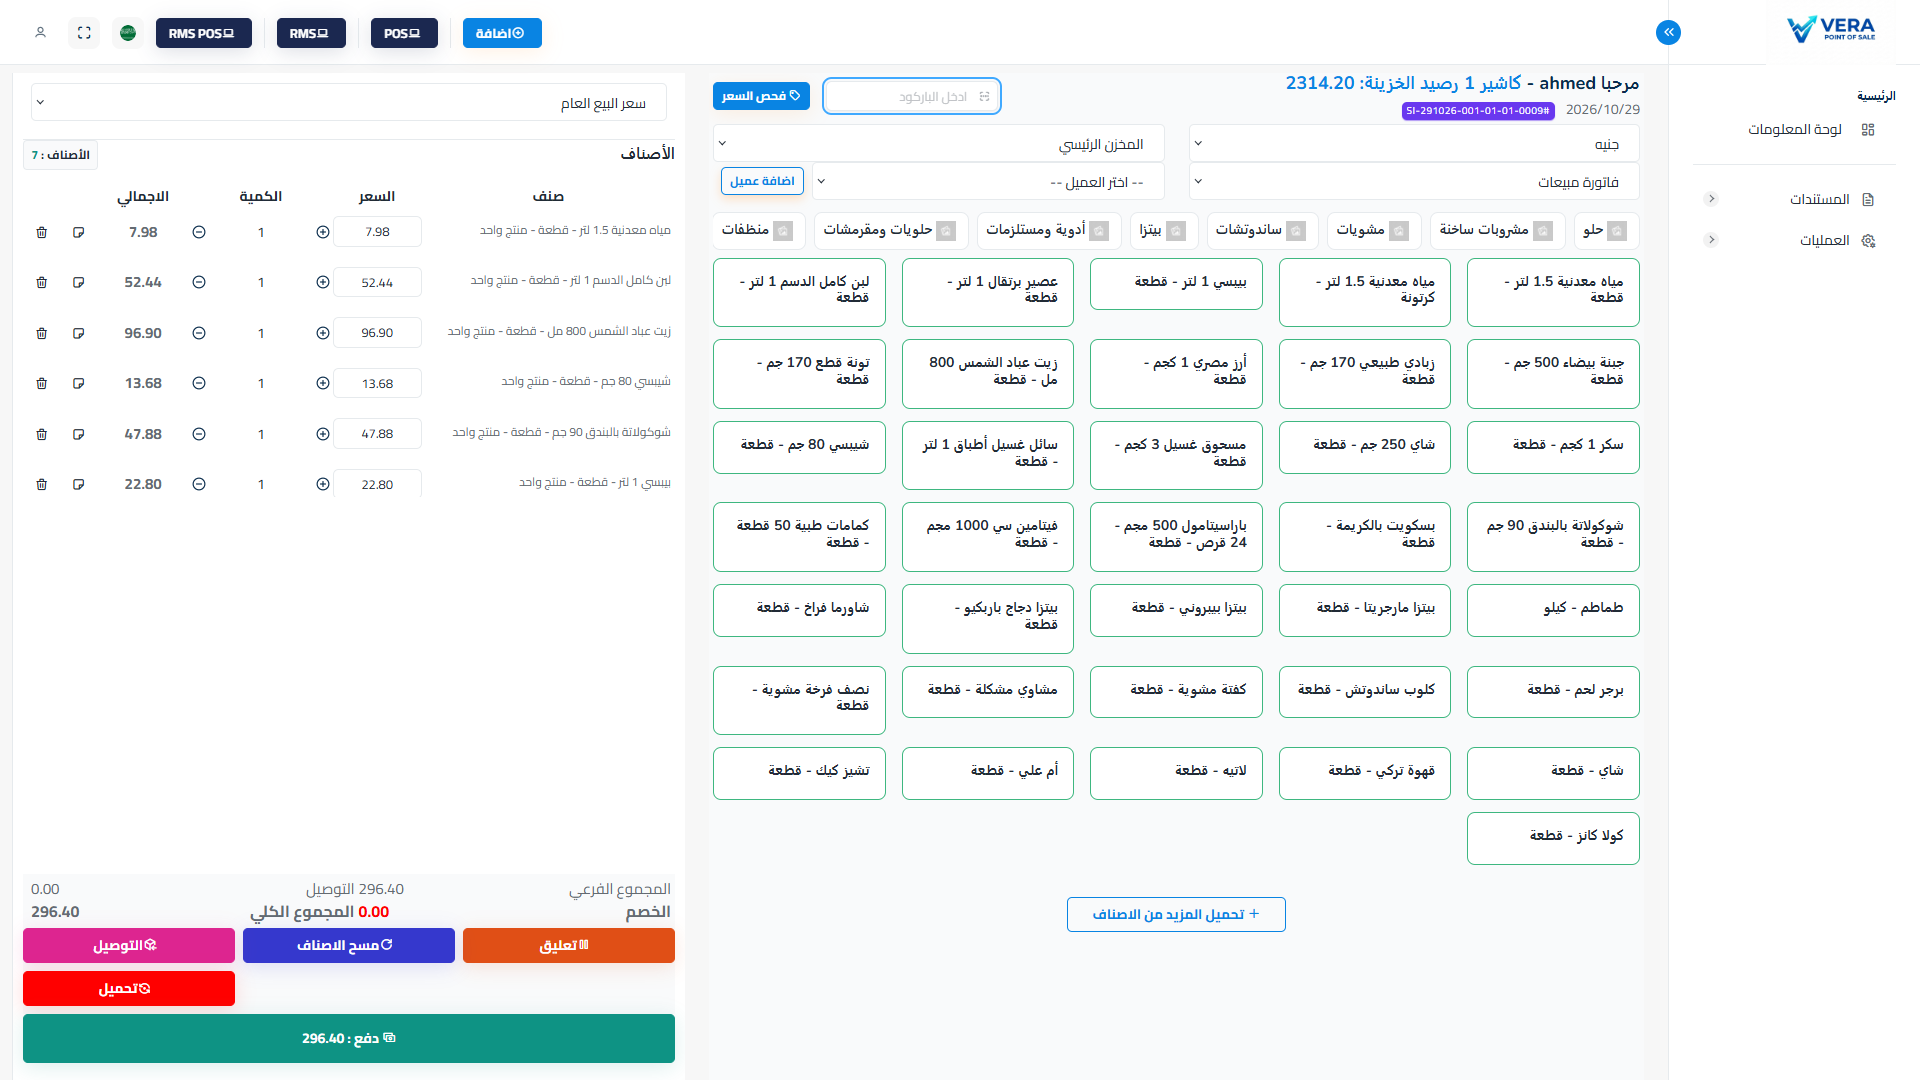Click the price field showing 52.44
Viewport: 1920px width, 1080px height.
[x=377, y=283]
